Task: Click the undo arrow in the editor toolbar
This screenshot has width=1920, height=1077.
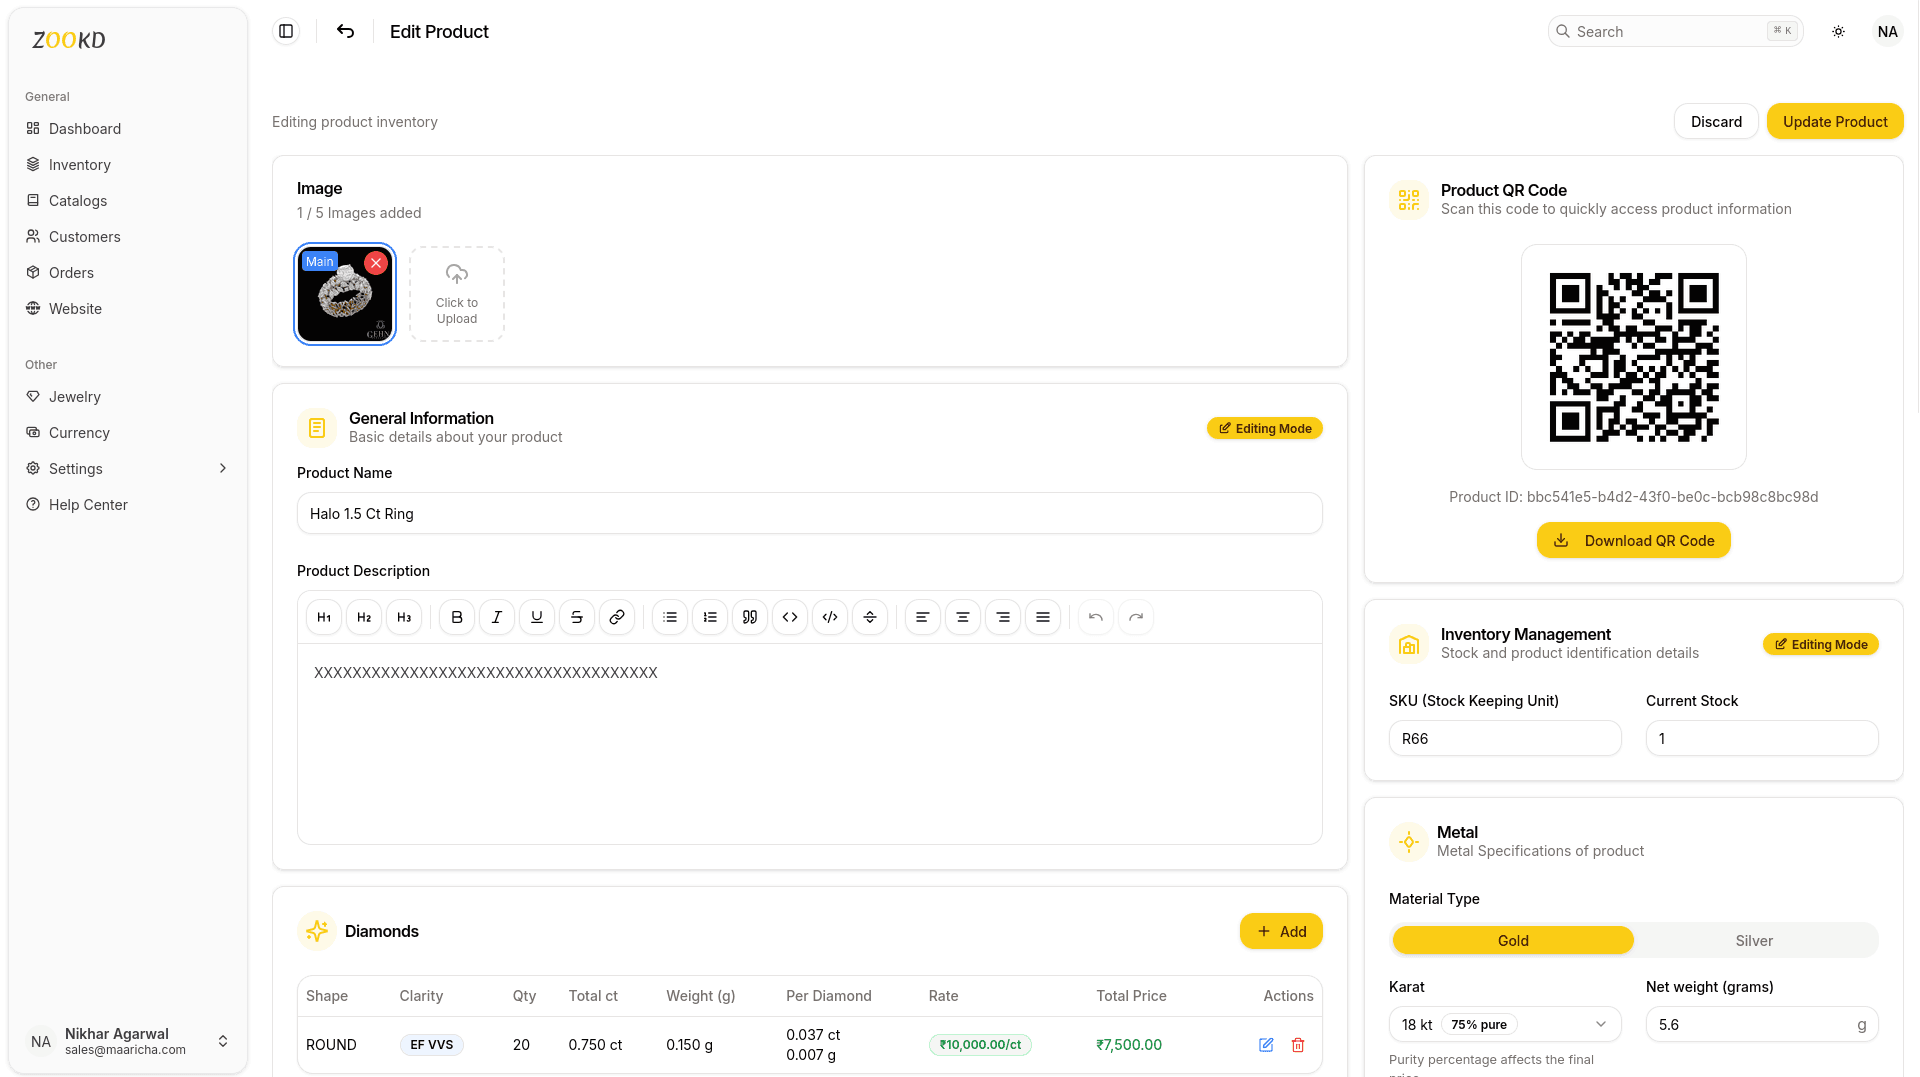Action: tap(1095, 617)
